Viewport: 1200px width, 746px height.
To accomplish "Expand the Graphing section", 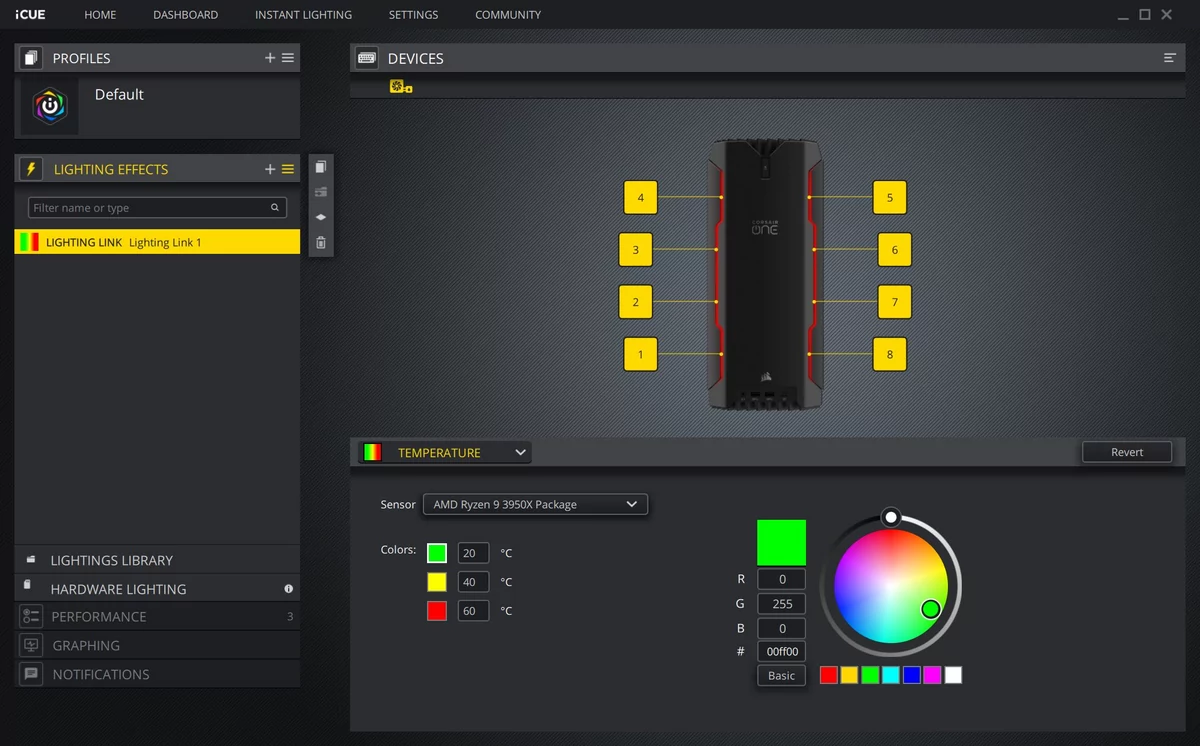I will [x=157, y=646].
